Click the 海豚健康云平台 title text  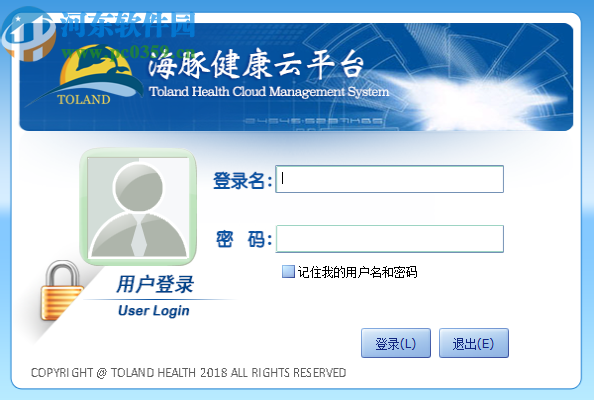point(256,64)
